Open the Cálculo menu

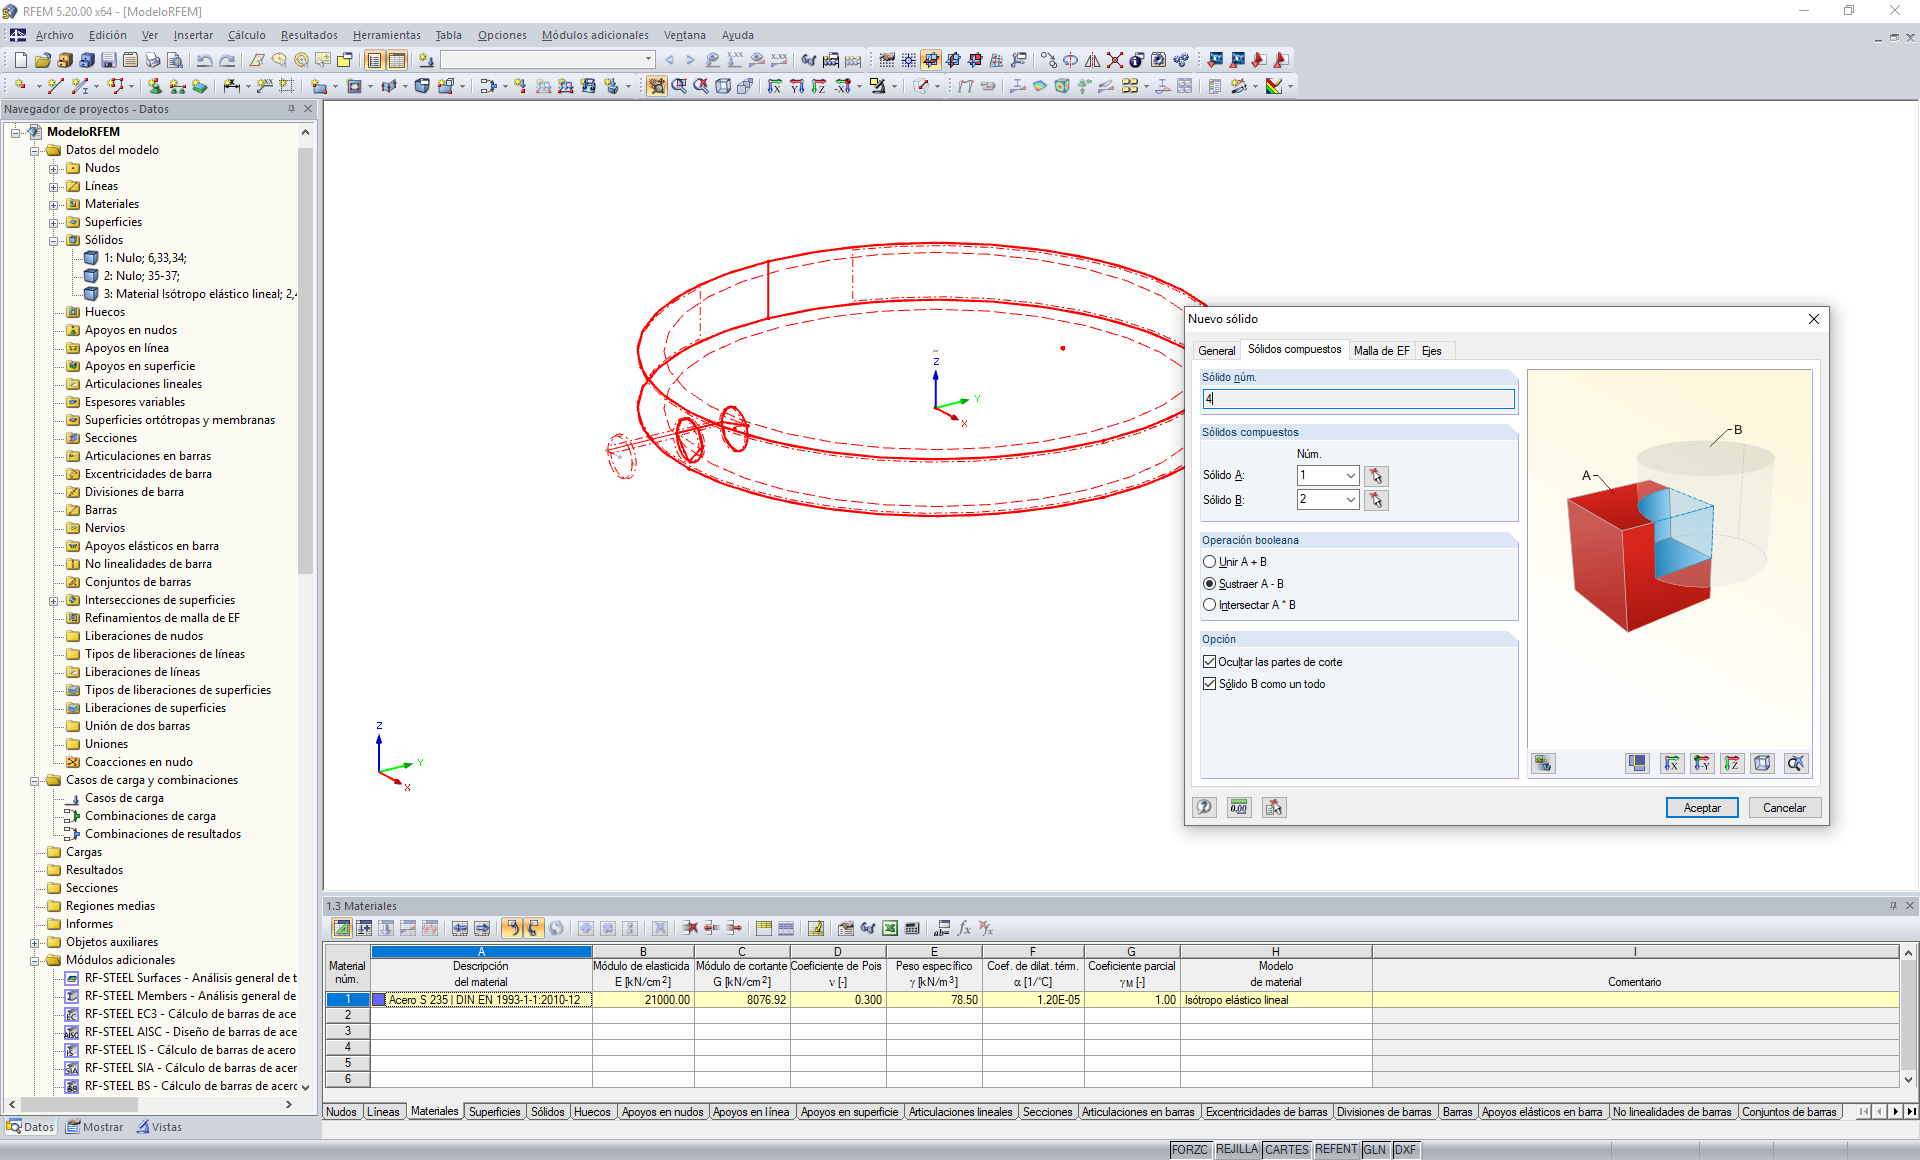(x=246, y=35)
